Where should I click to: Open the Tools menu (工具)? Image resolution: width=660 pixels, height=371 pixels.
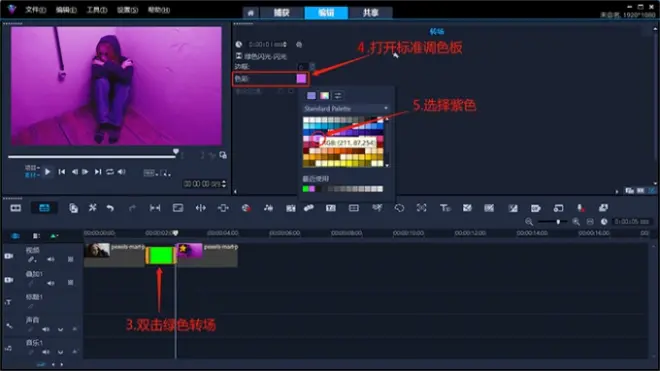coord(97,10)
